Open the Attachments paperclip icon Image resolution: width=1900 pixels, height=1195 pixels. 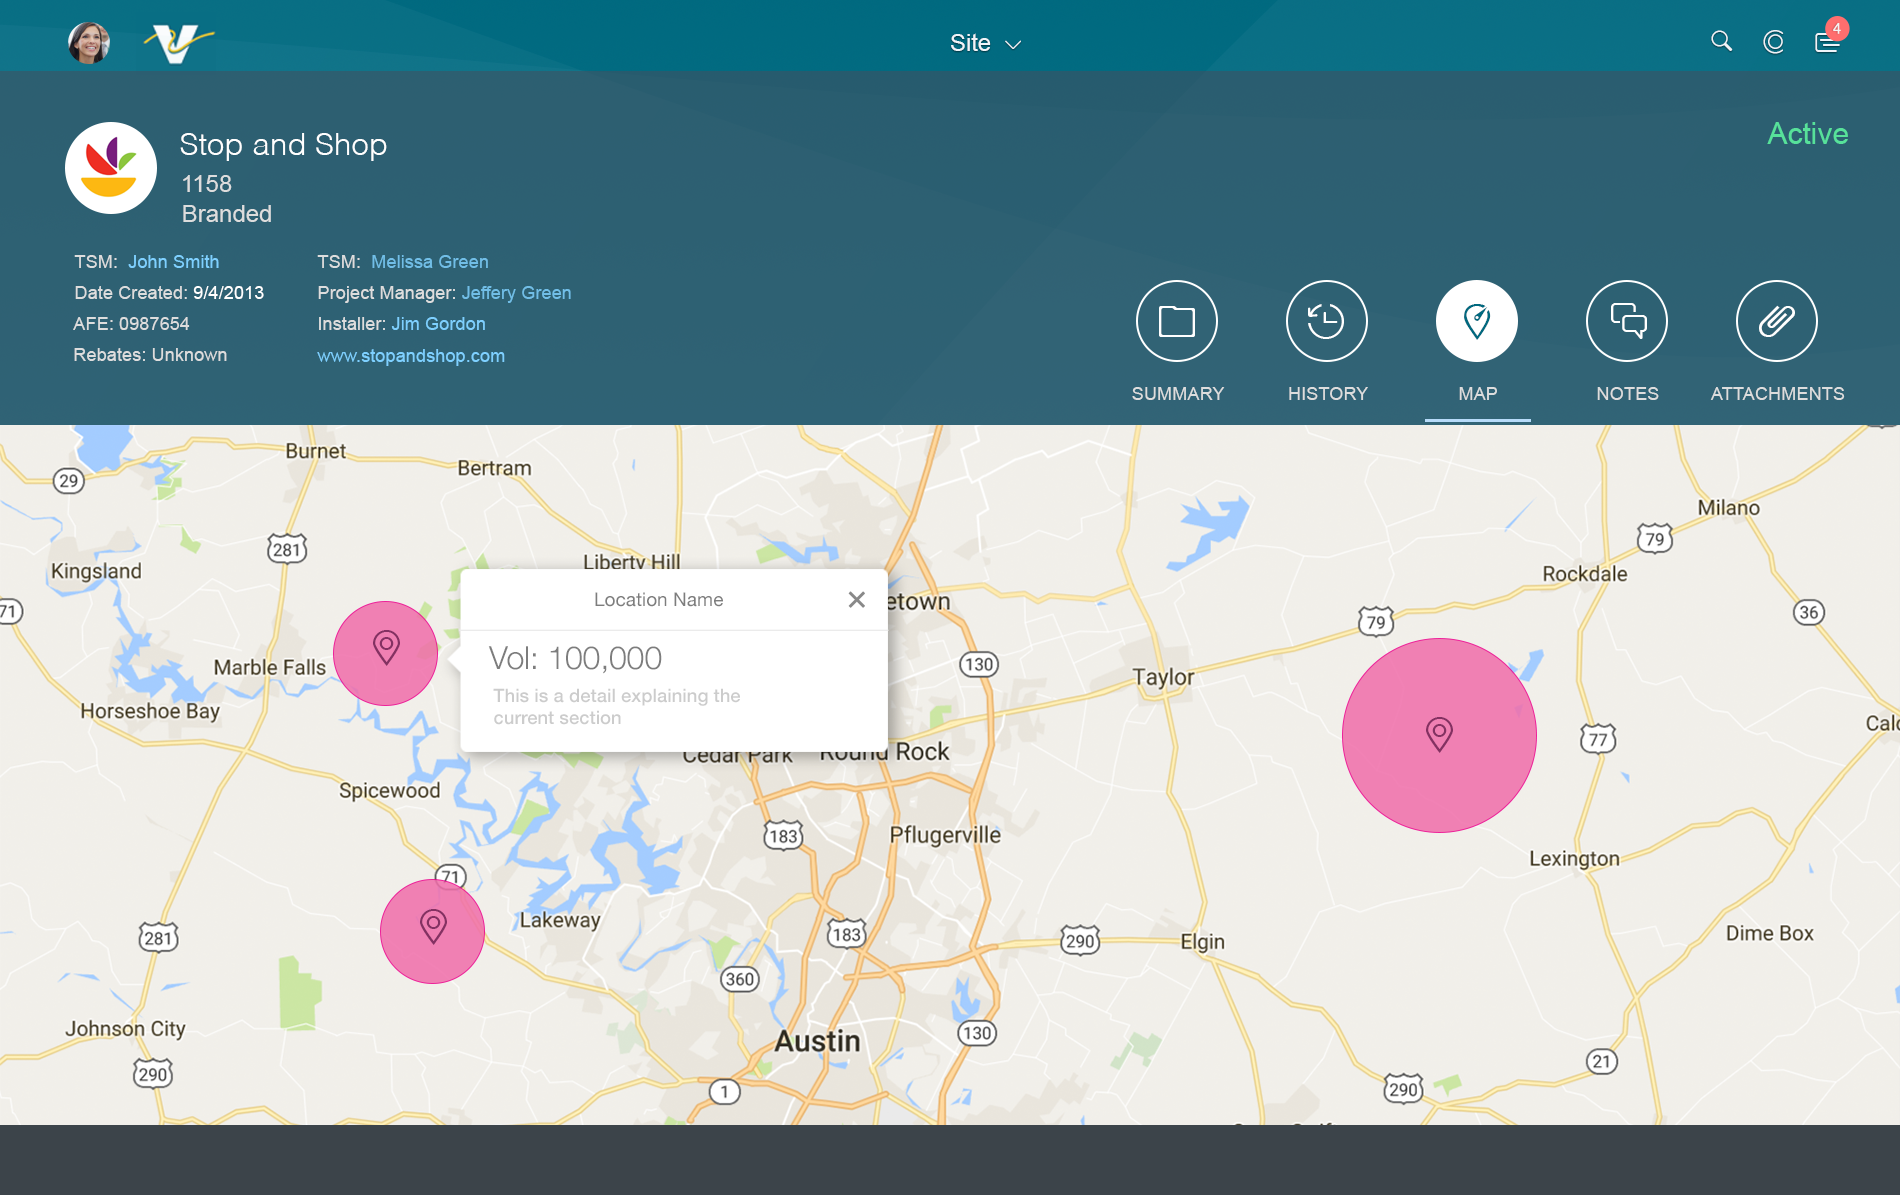pos(1777,321)
